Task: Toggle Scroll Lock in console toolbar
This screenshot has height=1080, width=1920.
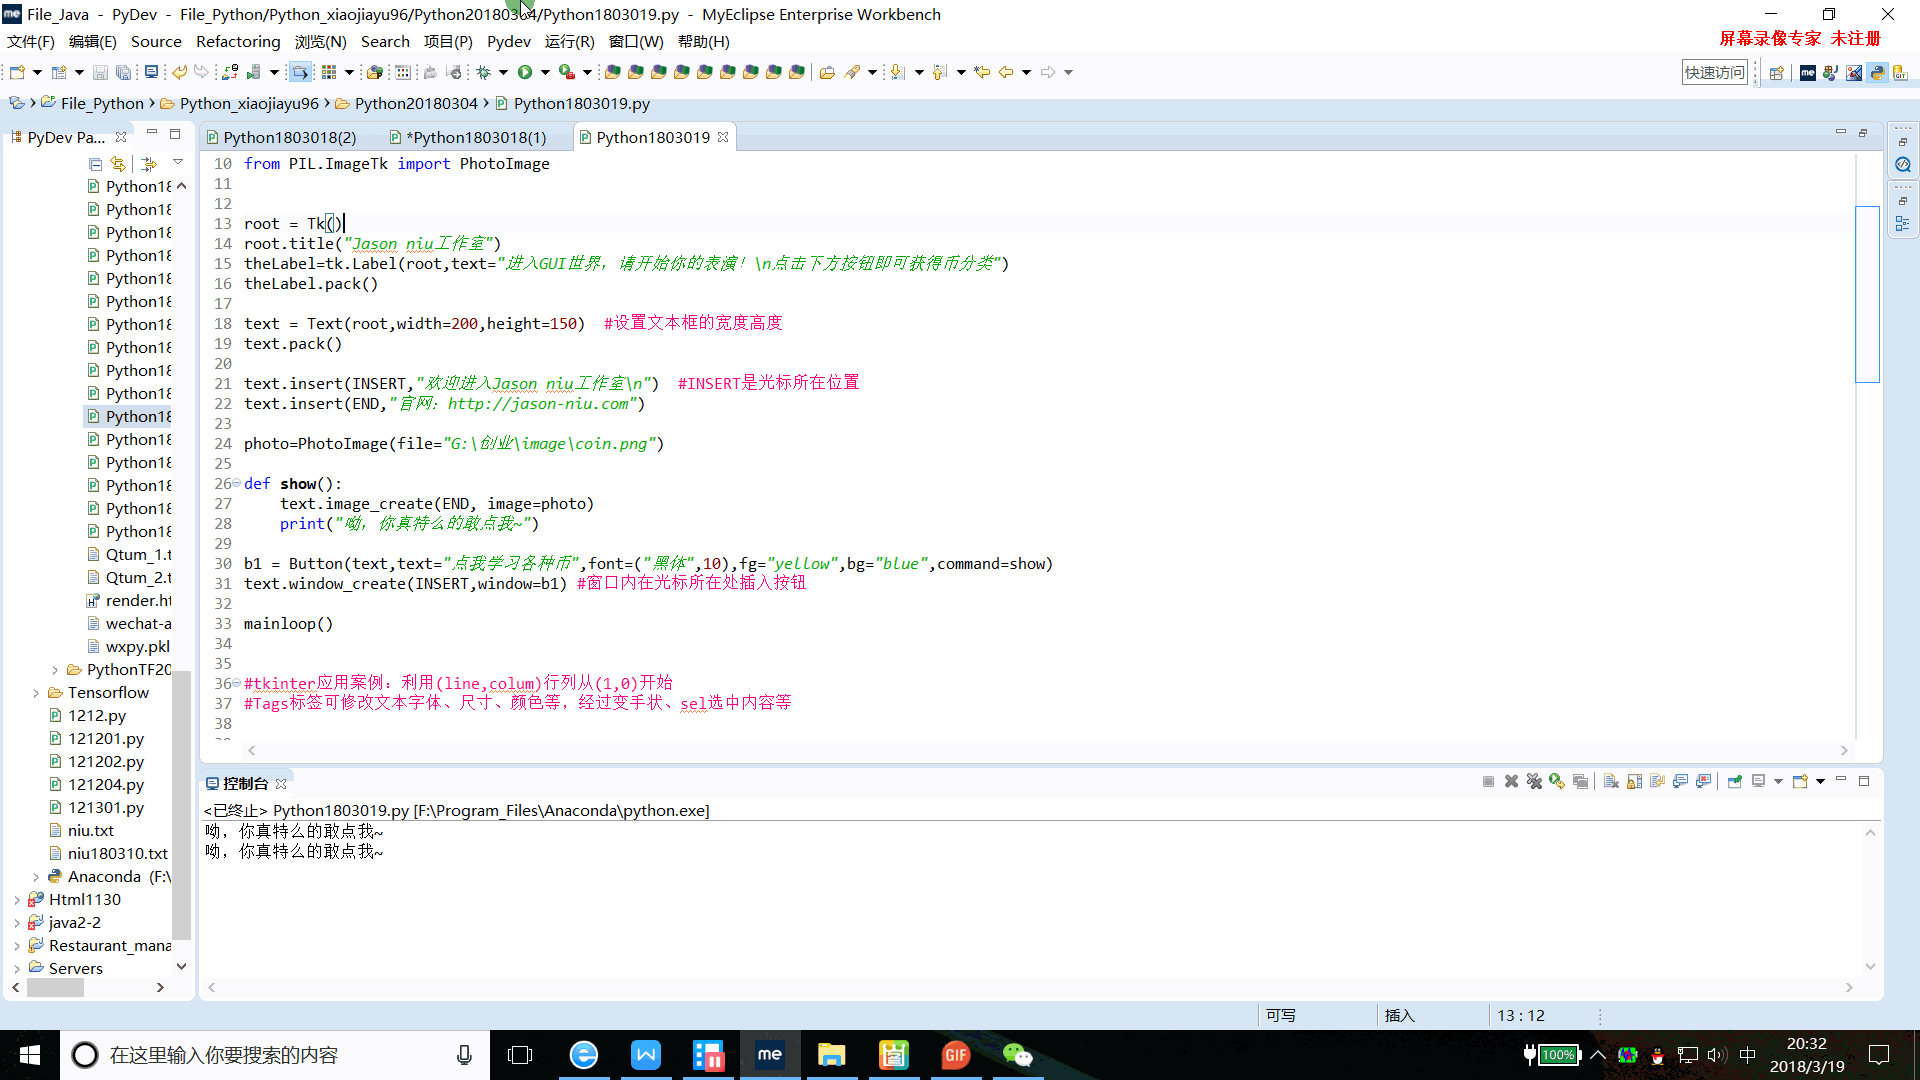Action: click(x=1634, y=782)
